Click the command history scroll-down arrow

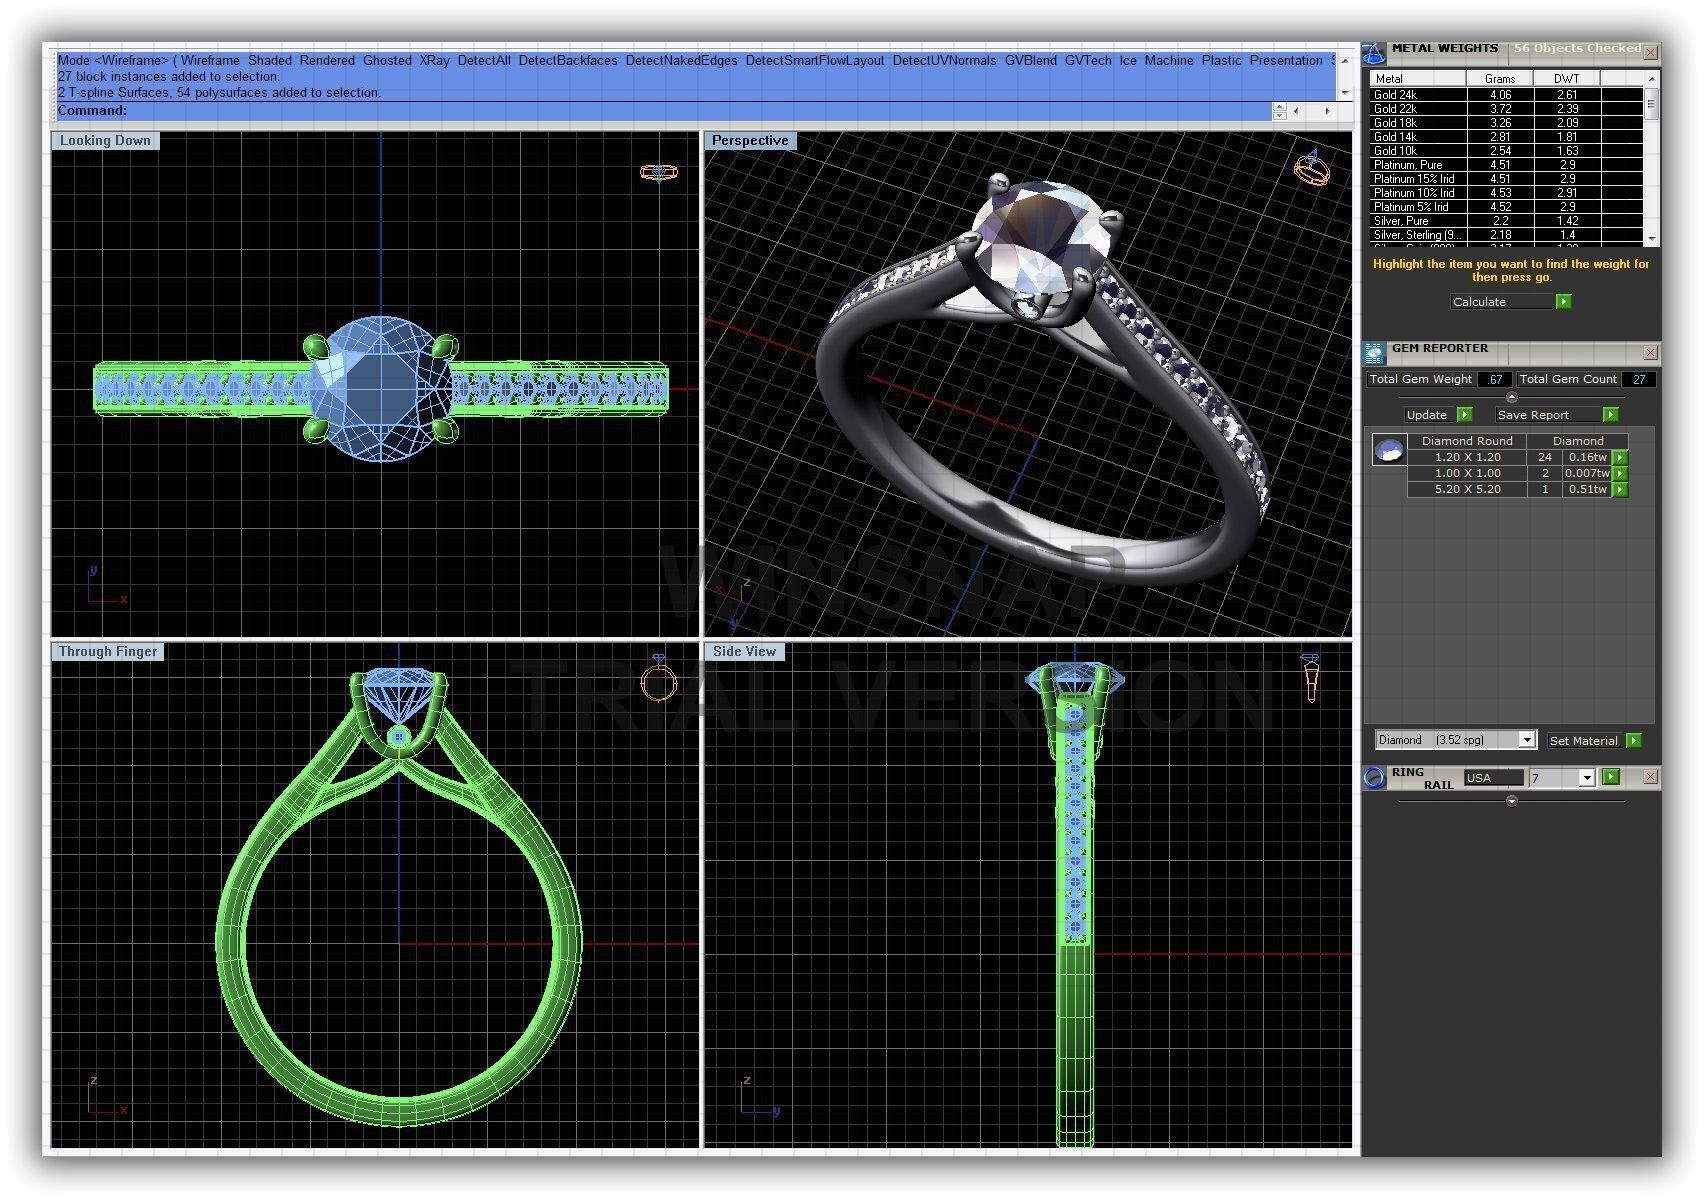[x=1344, y=92]
